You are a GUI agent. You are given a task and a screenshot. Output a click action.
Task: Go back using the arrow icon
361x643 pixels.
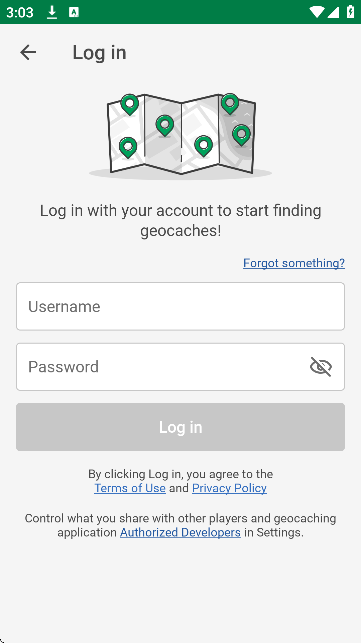coord(28,52)
